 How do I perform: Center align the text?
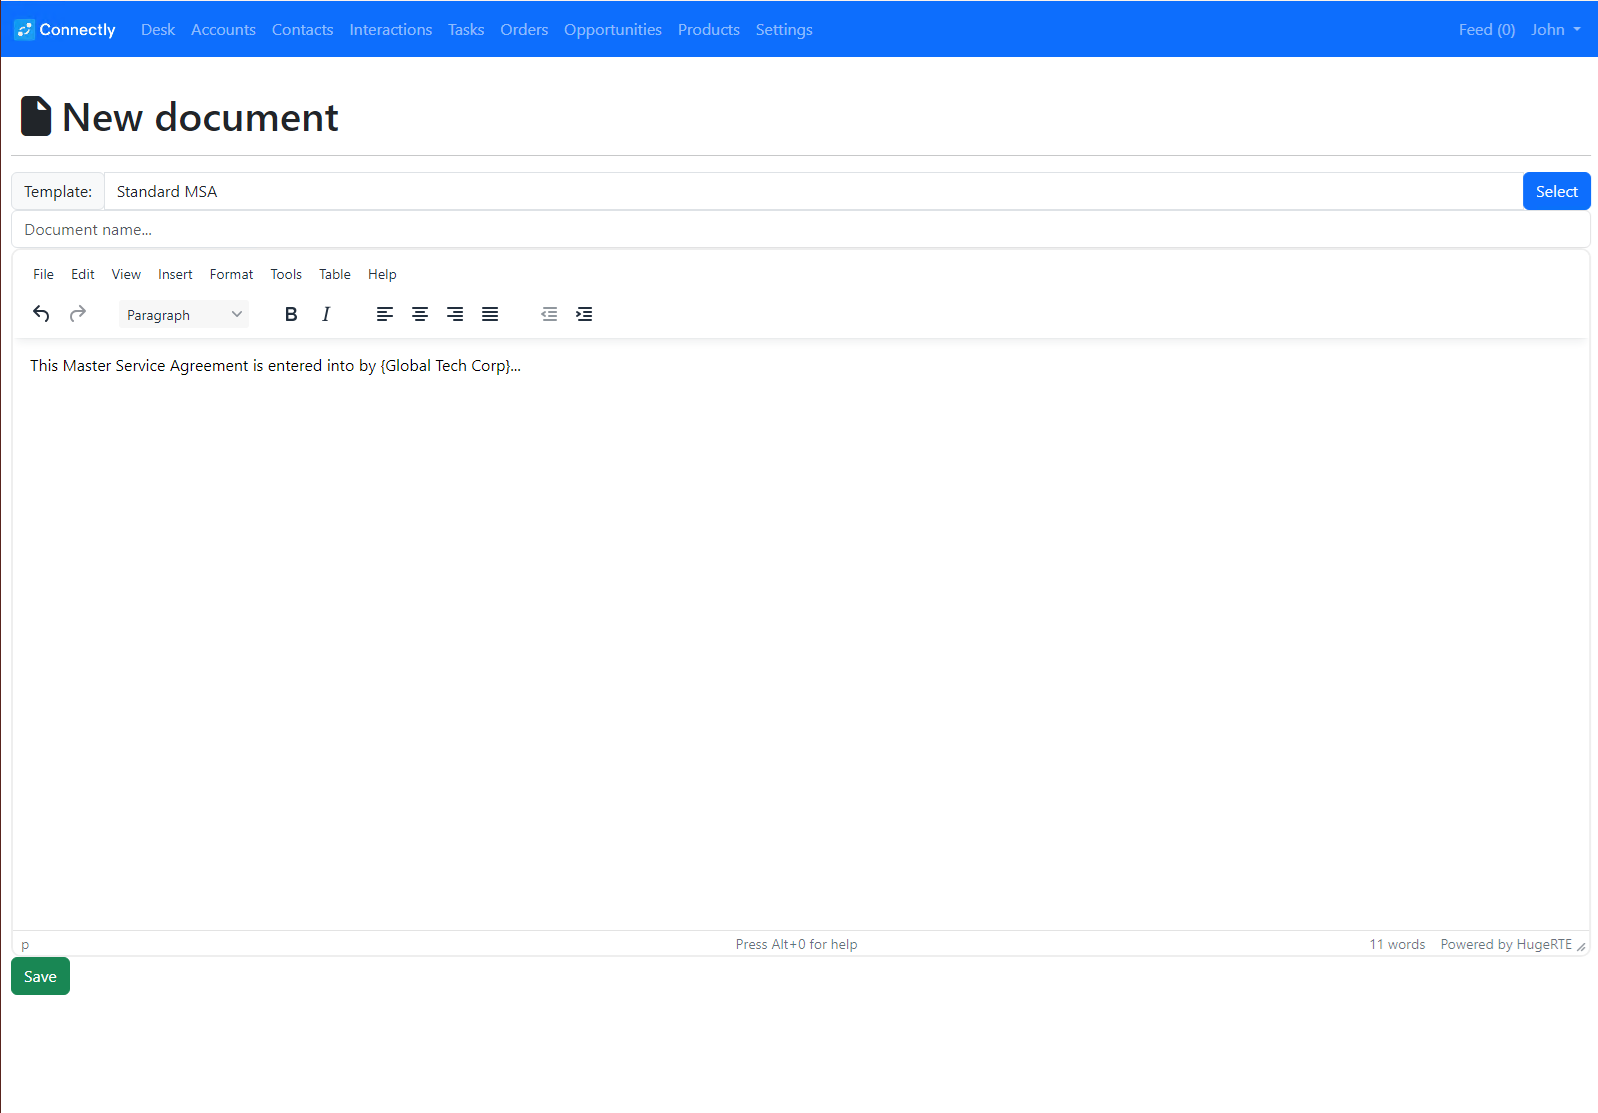[420, 314]
